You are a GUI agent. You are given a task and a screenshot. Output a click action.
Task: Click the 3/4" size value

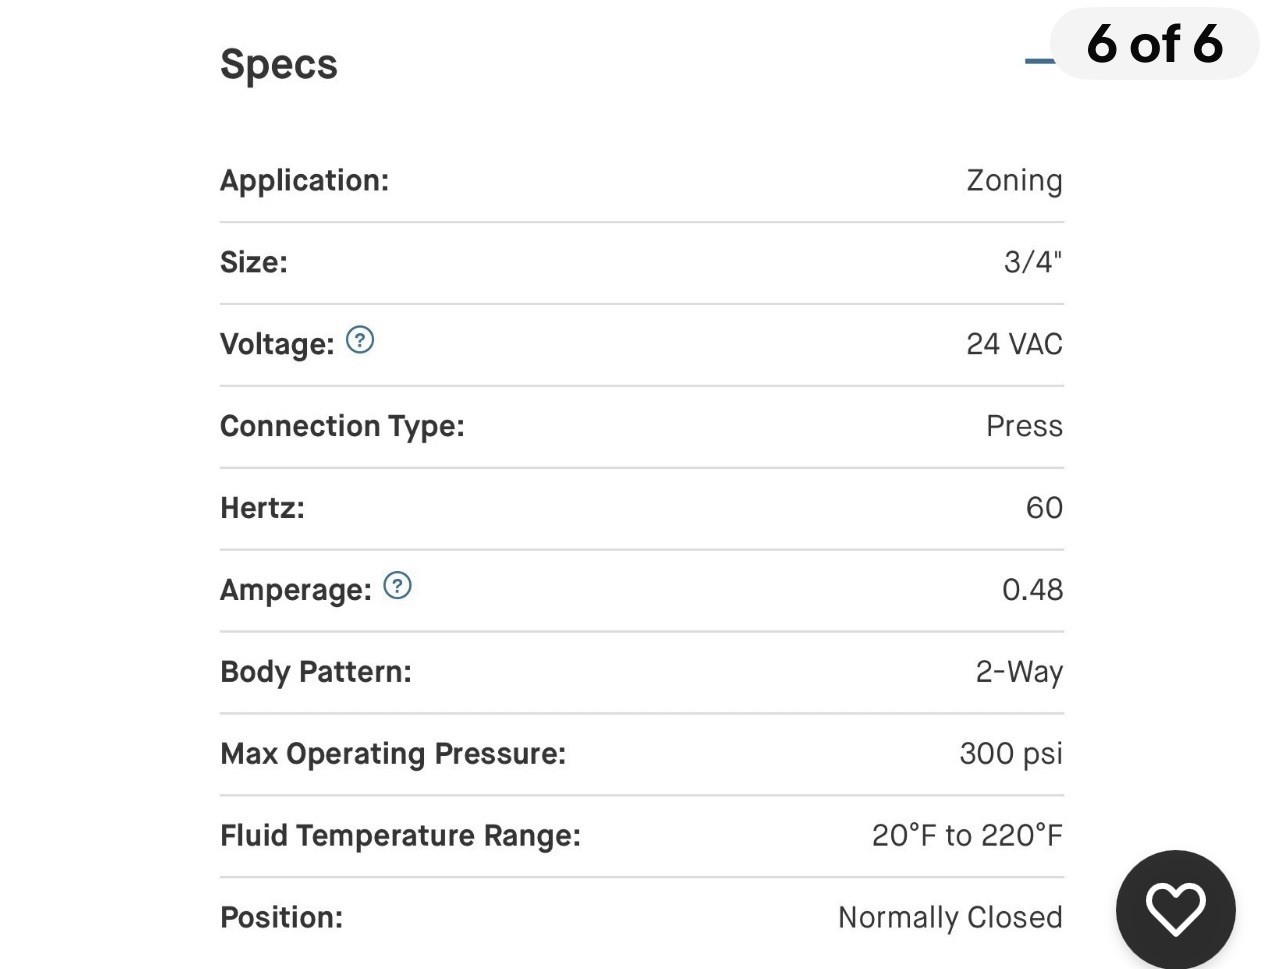click(x=1033, y=262)
